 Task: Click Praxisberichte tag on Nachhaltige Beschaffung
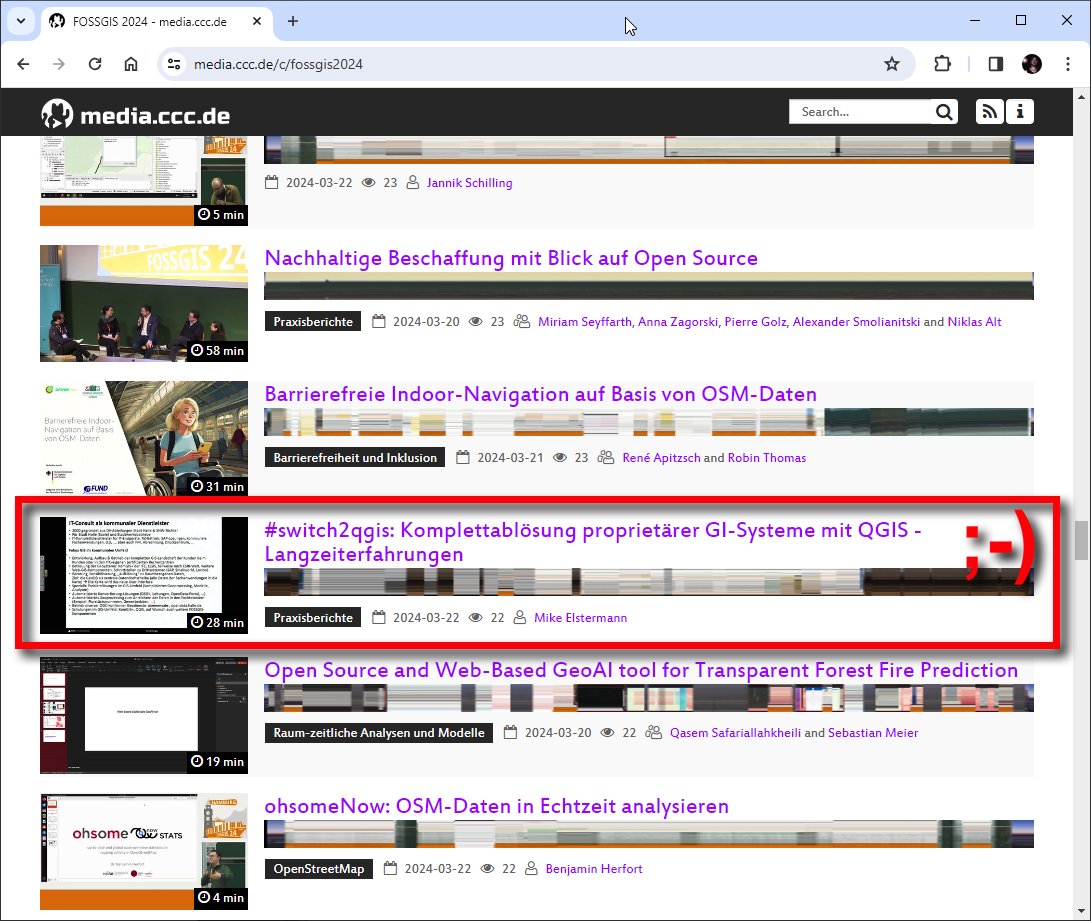[313, 321]
